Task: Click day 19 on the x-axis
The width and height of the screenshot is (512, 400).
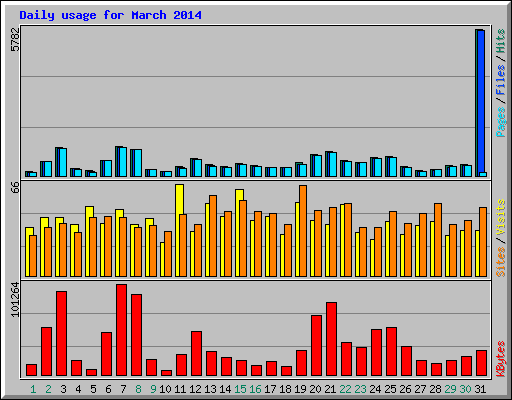Action: (300, 389)
